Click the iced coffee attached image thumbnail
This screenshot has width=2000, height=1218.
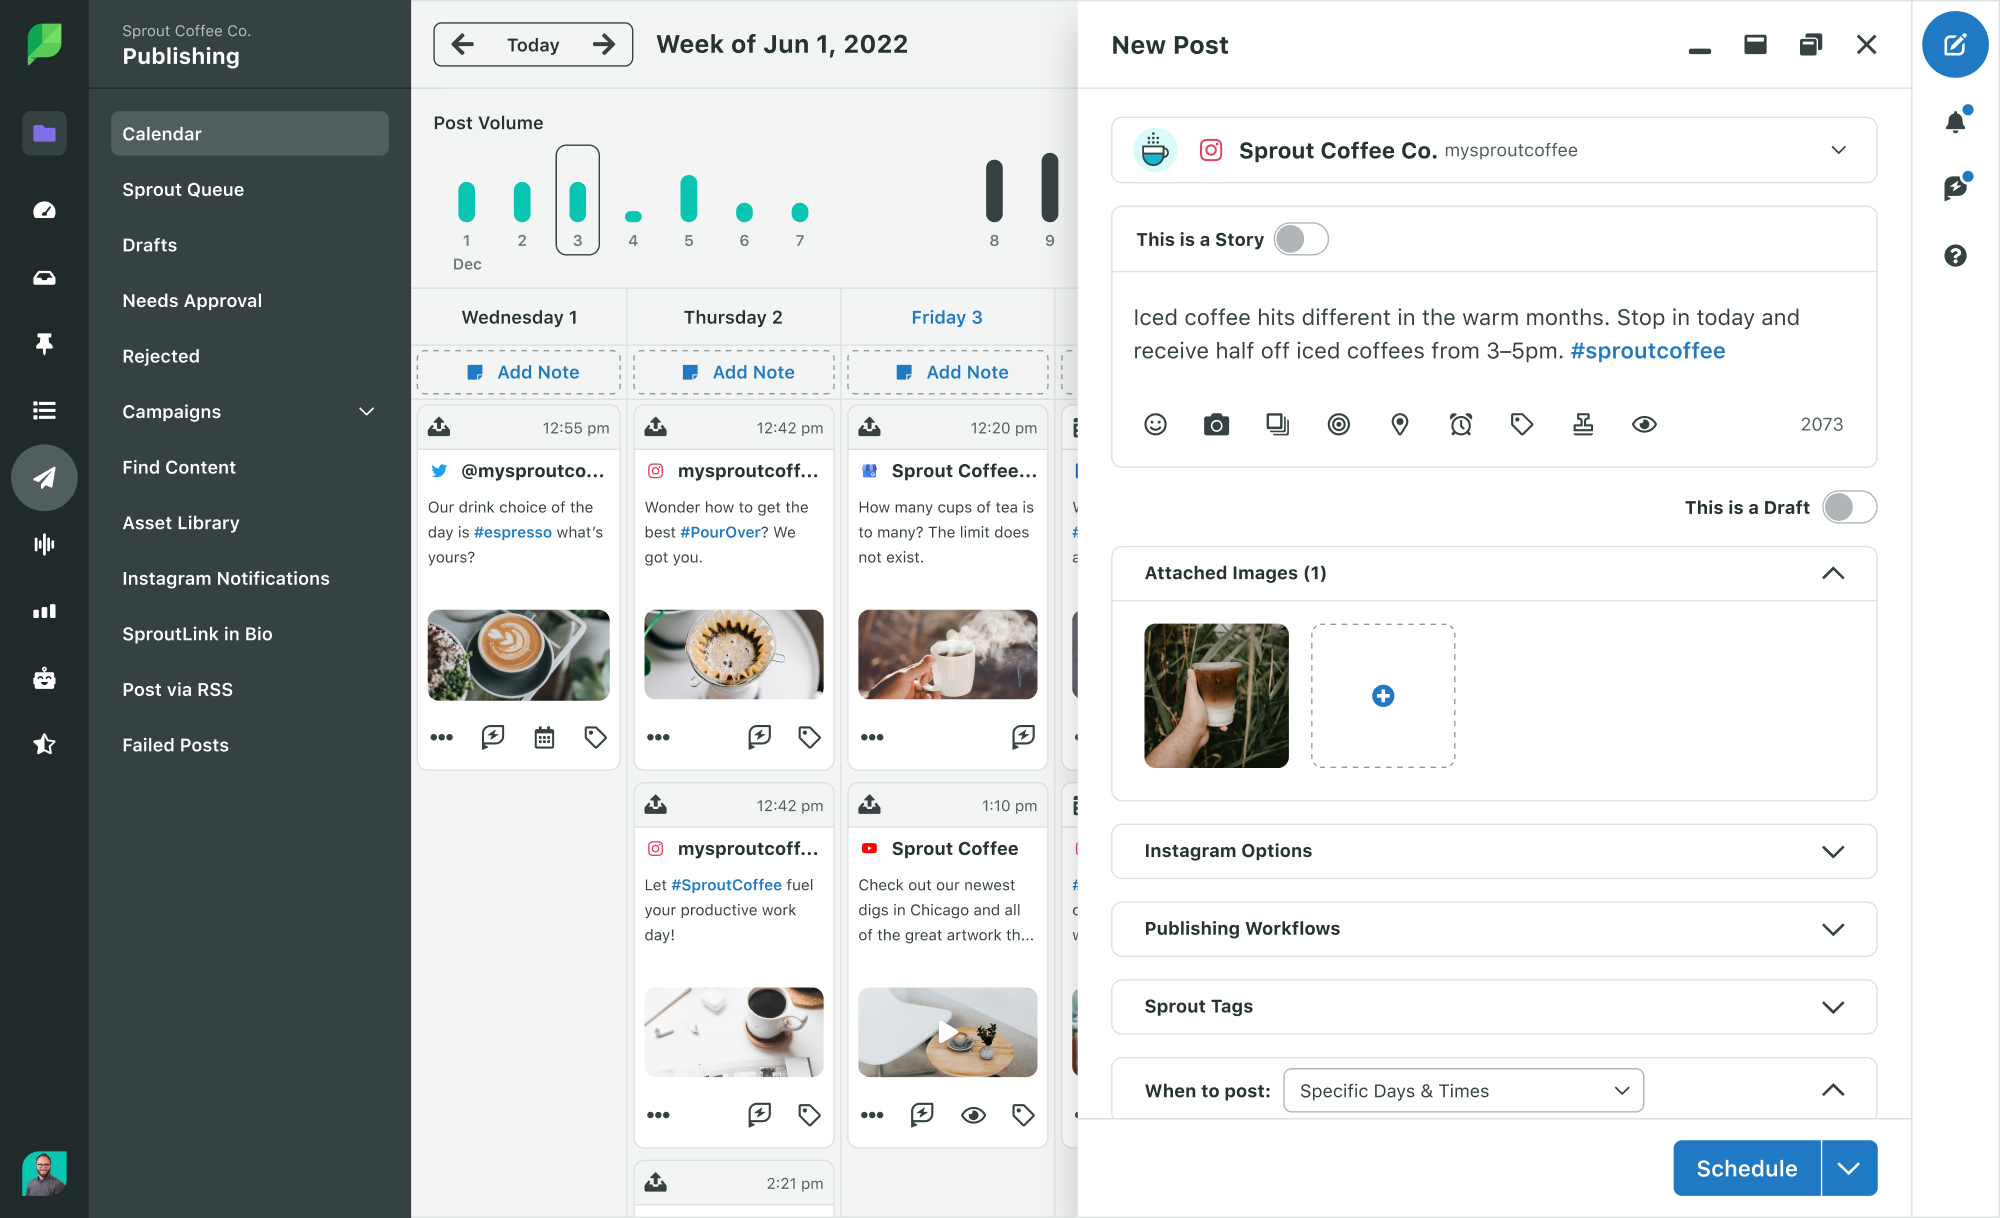(x=1217, y=695)
